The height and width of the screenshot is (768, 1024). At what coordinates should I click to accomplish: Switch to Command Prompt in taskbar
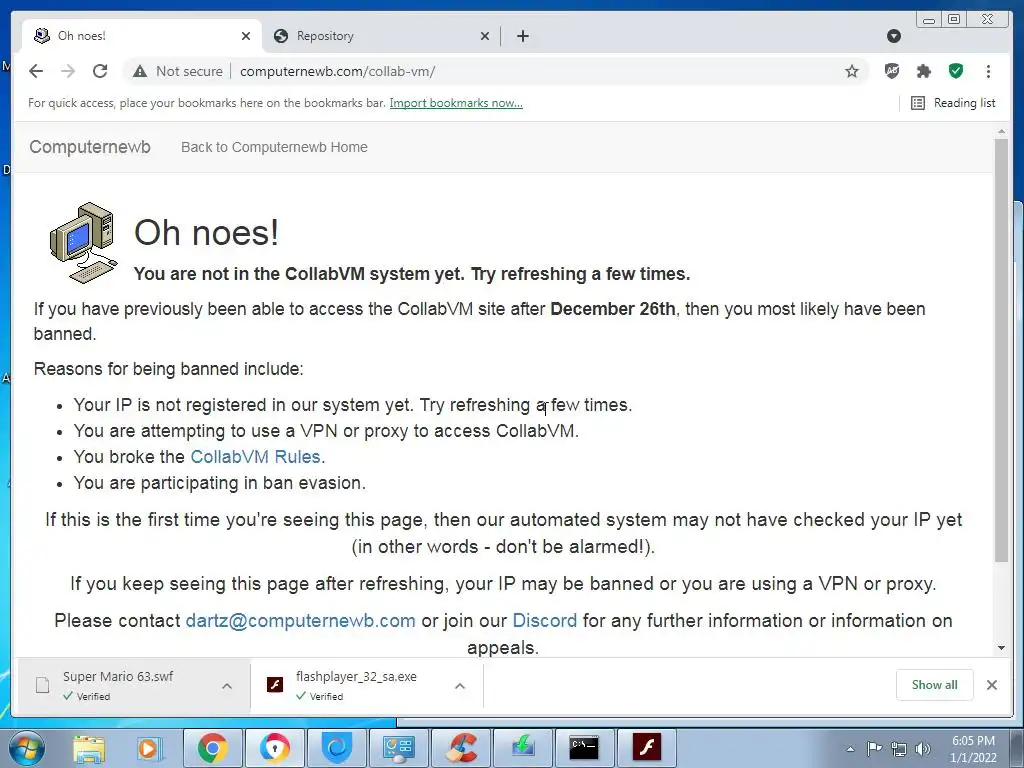point(584,748)
